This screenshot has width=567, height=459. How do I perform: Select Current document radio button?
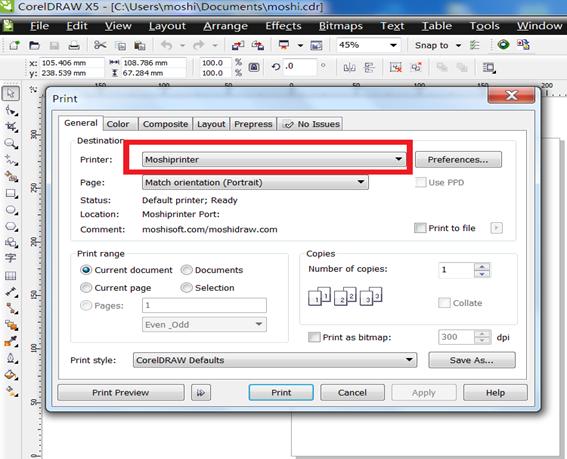click(86, 270)
